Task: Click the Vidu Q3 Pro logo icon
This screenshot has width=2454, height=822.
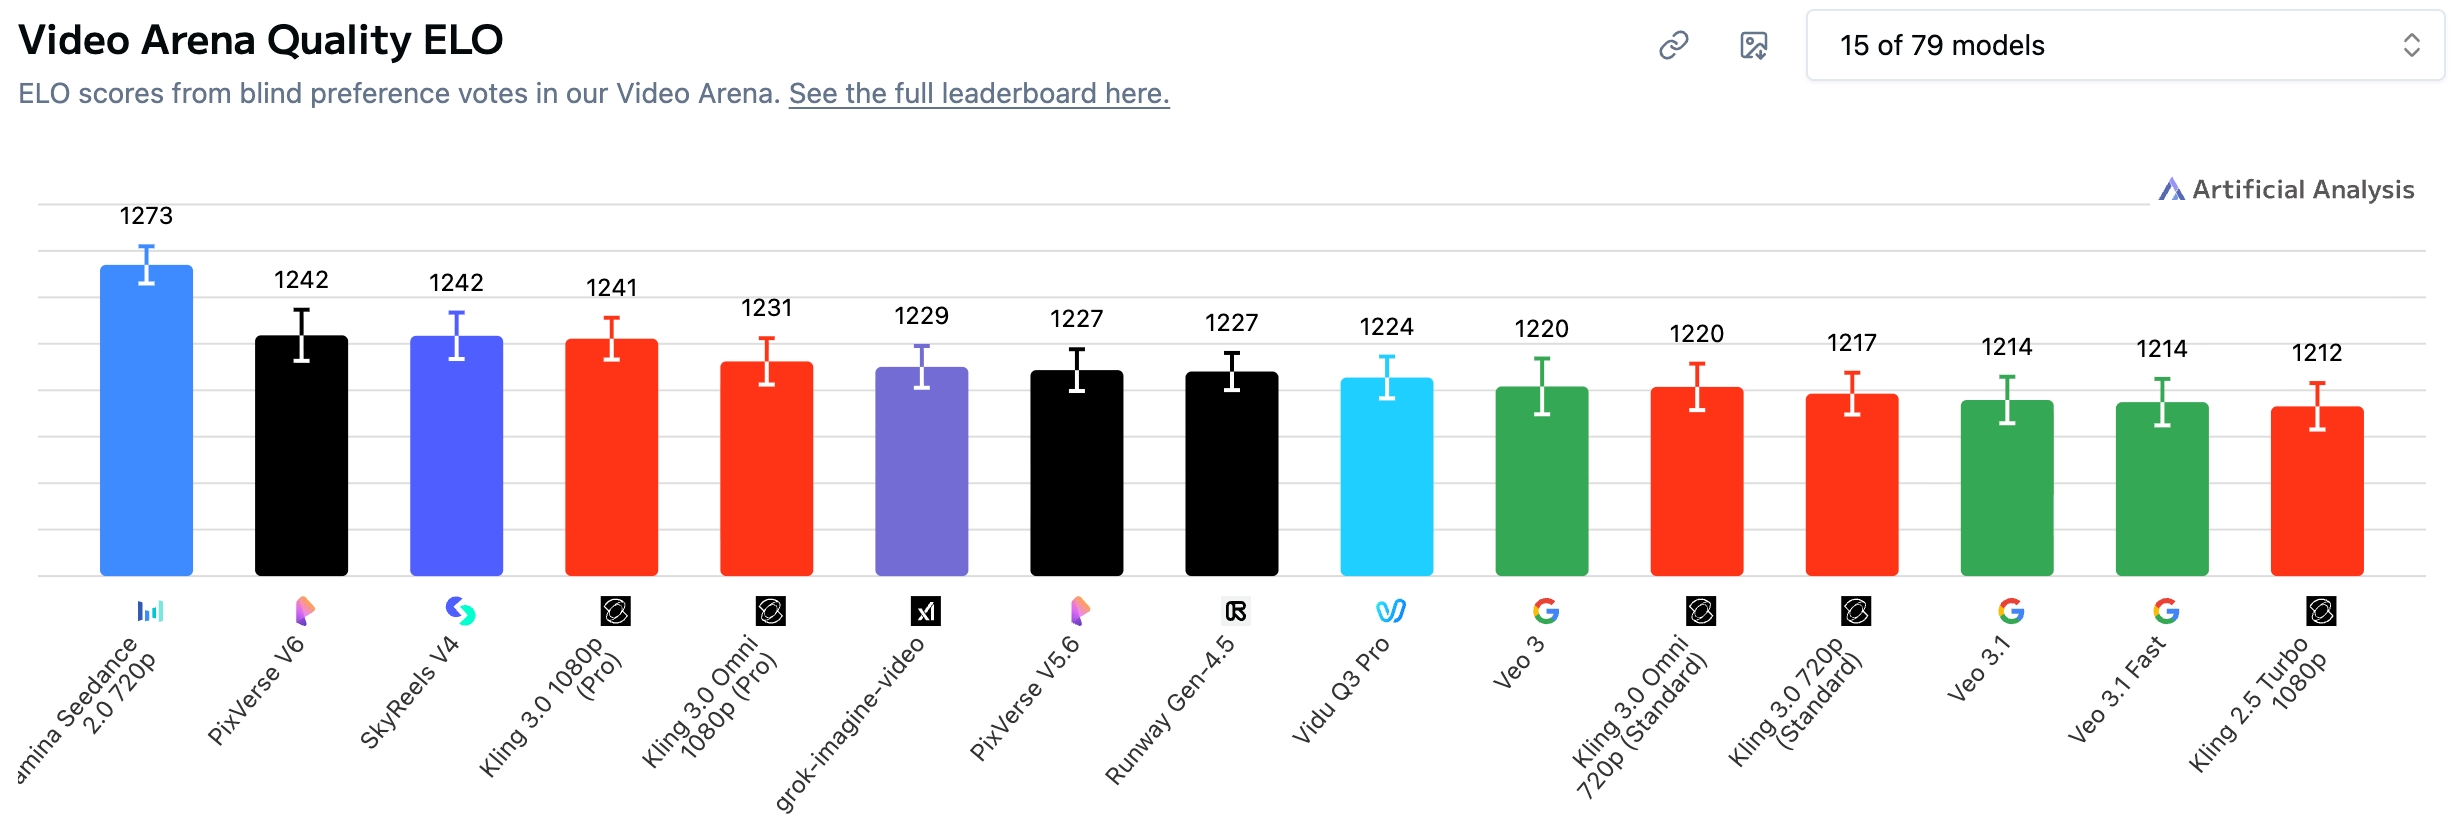Action: [x=1390, y=611]
